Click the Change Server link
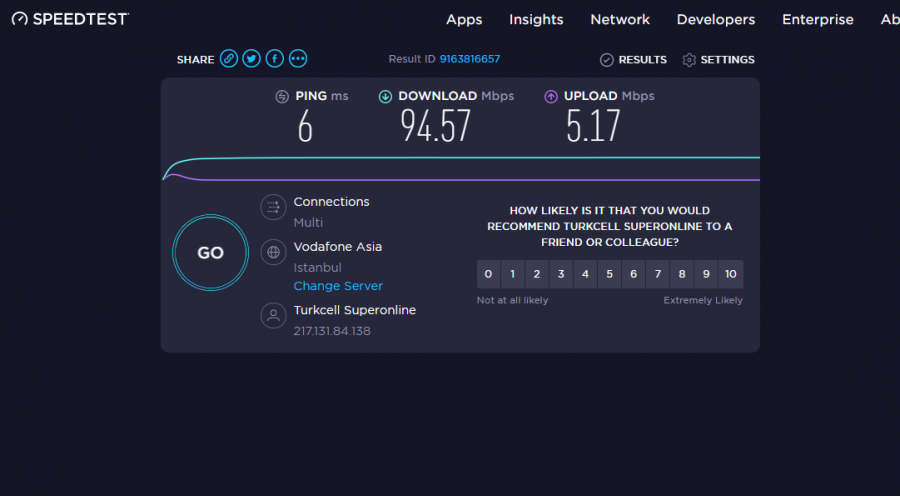Image resolution: width=900 pixels, height=496 pixels. 338,286
